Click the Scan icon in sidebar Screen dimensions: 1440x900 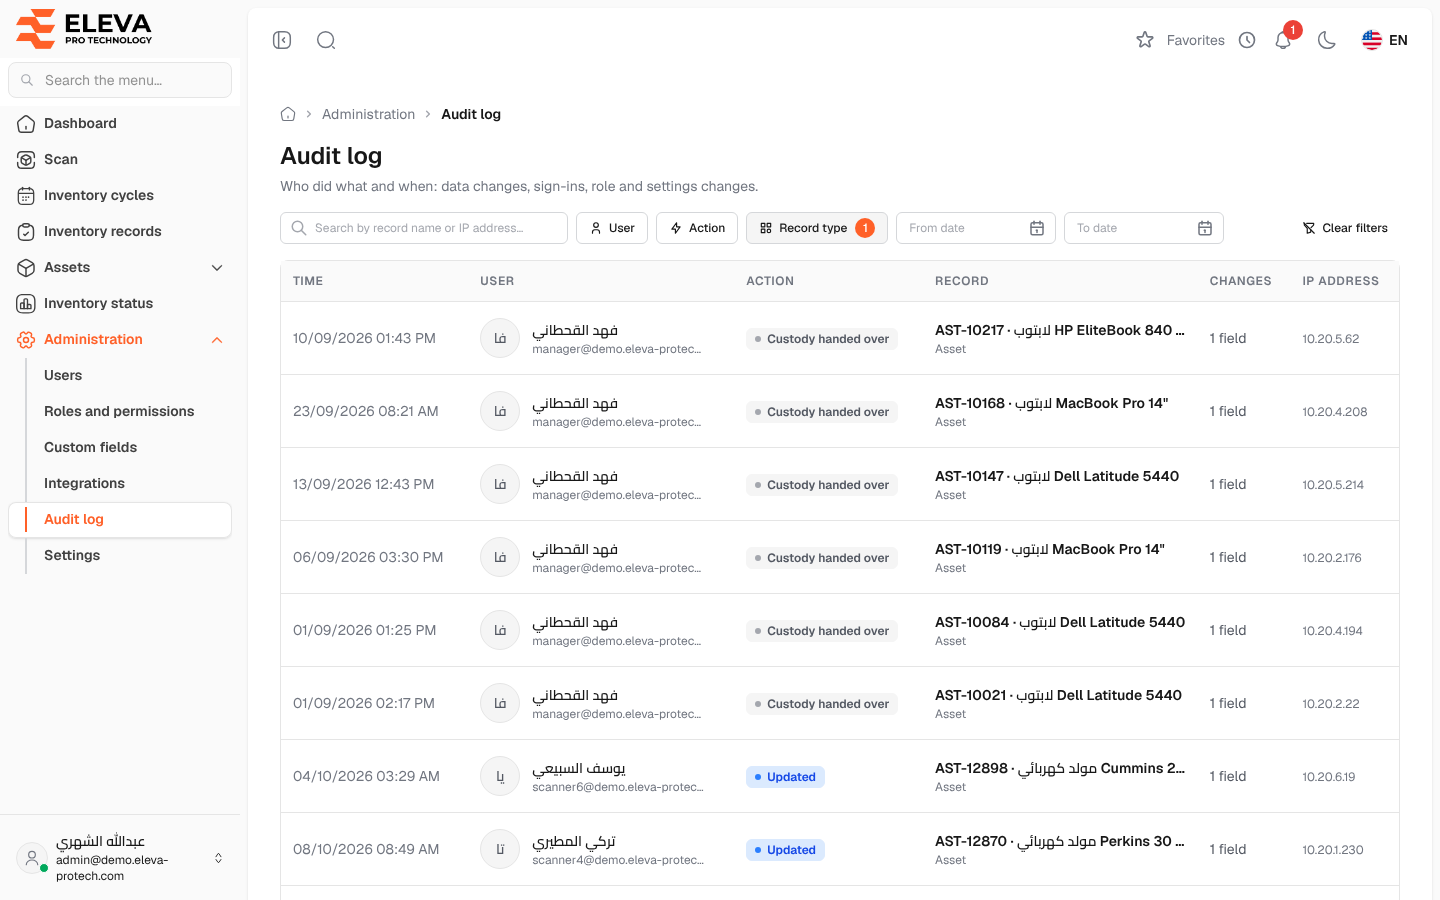(26, 159)
